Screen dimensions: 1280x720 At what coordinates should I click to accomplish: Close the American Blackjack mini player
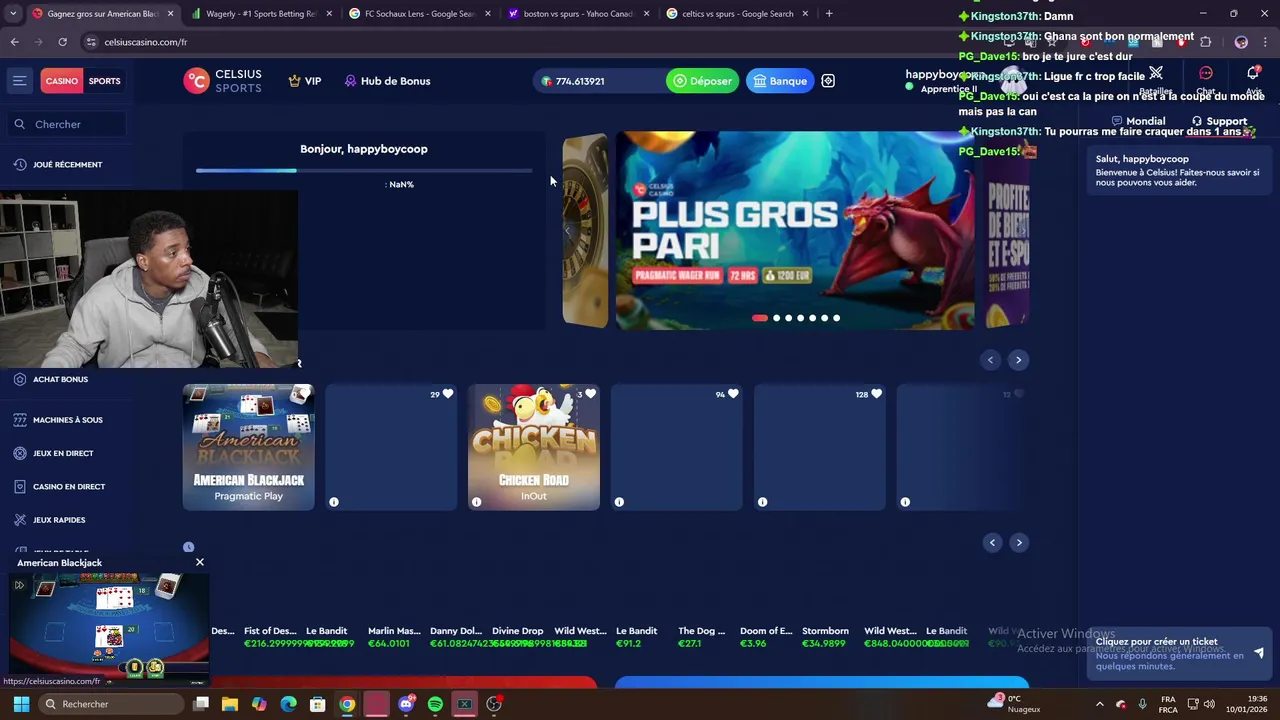(200, 562)
